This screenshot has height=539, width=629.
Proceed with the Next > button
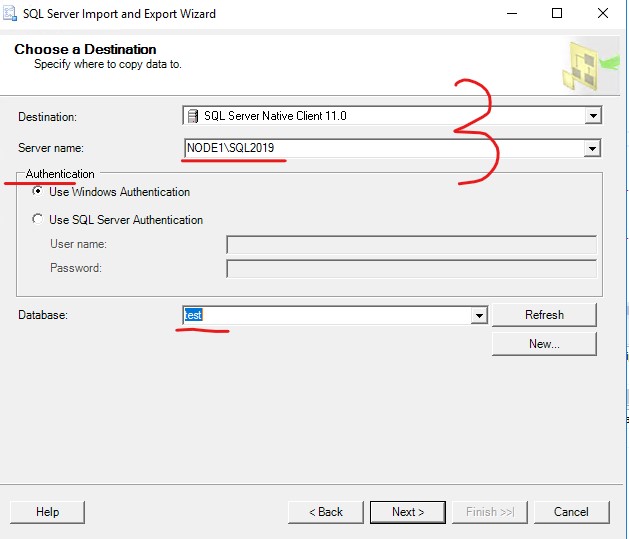(x=408, y=512)
